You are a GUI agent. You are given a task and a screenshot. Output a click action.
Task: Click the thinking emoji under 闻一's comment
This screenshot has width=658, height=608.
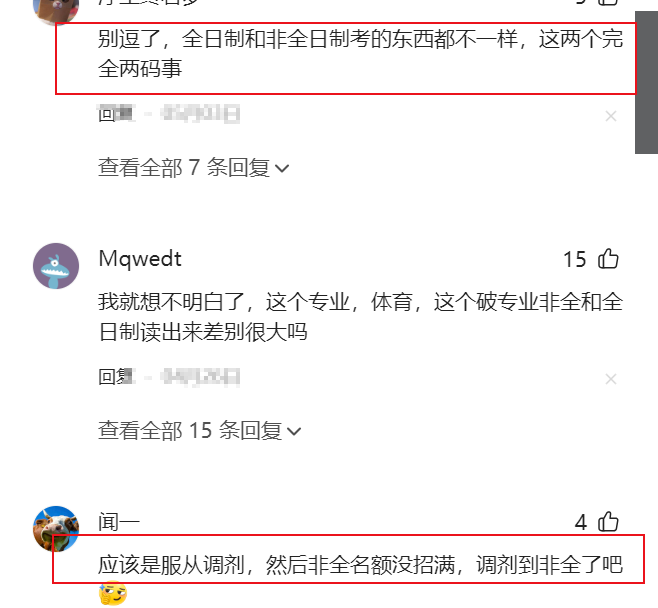[x=112, y=592]
